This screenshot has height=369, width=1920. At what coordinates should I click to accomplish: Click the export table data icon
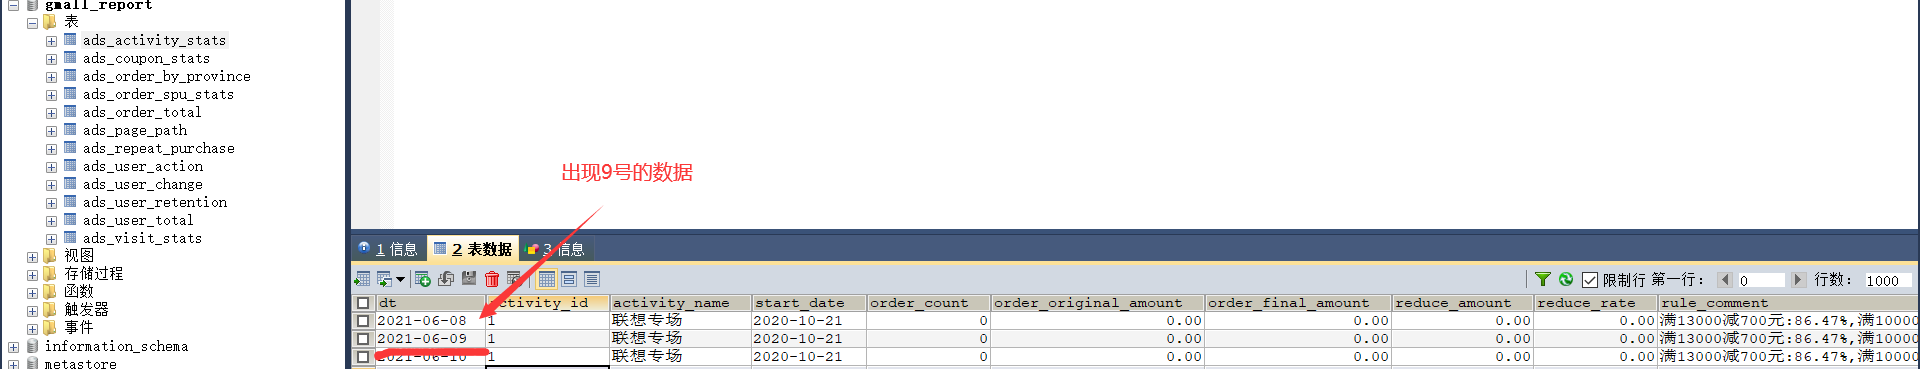[362, 279]
